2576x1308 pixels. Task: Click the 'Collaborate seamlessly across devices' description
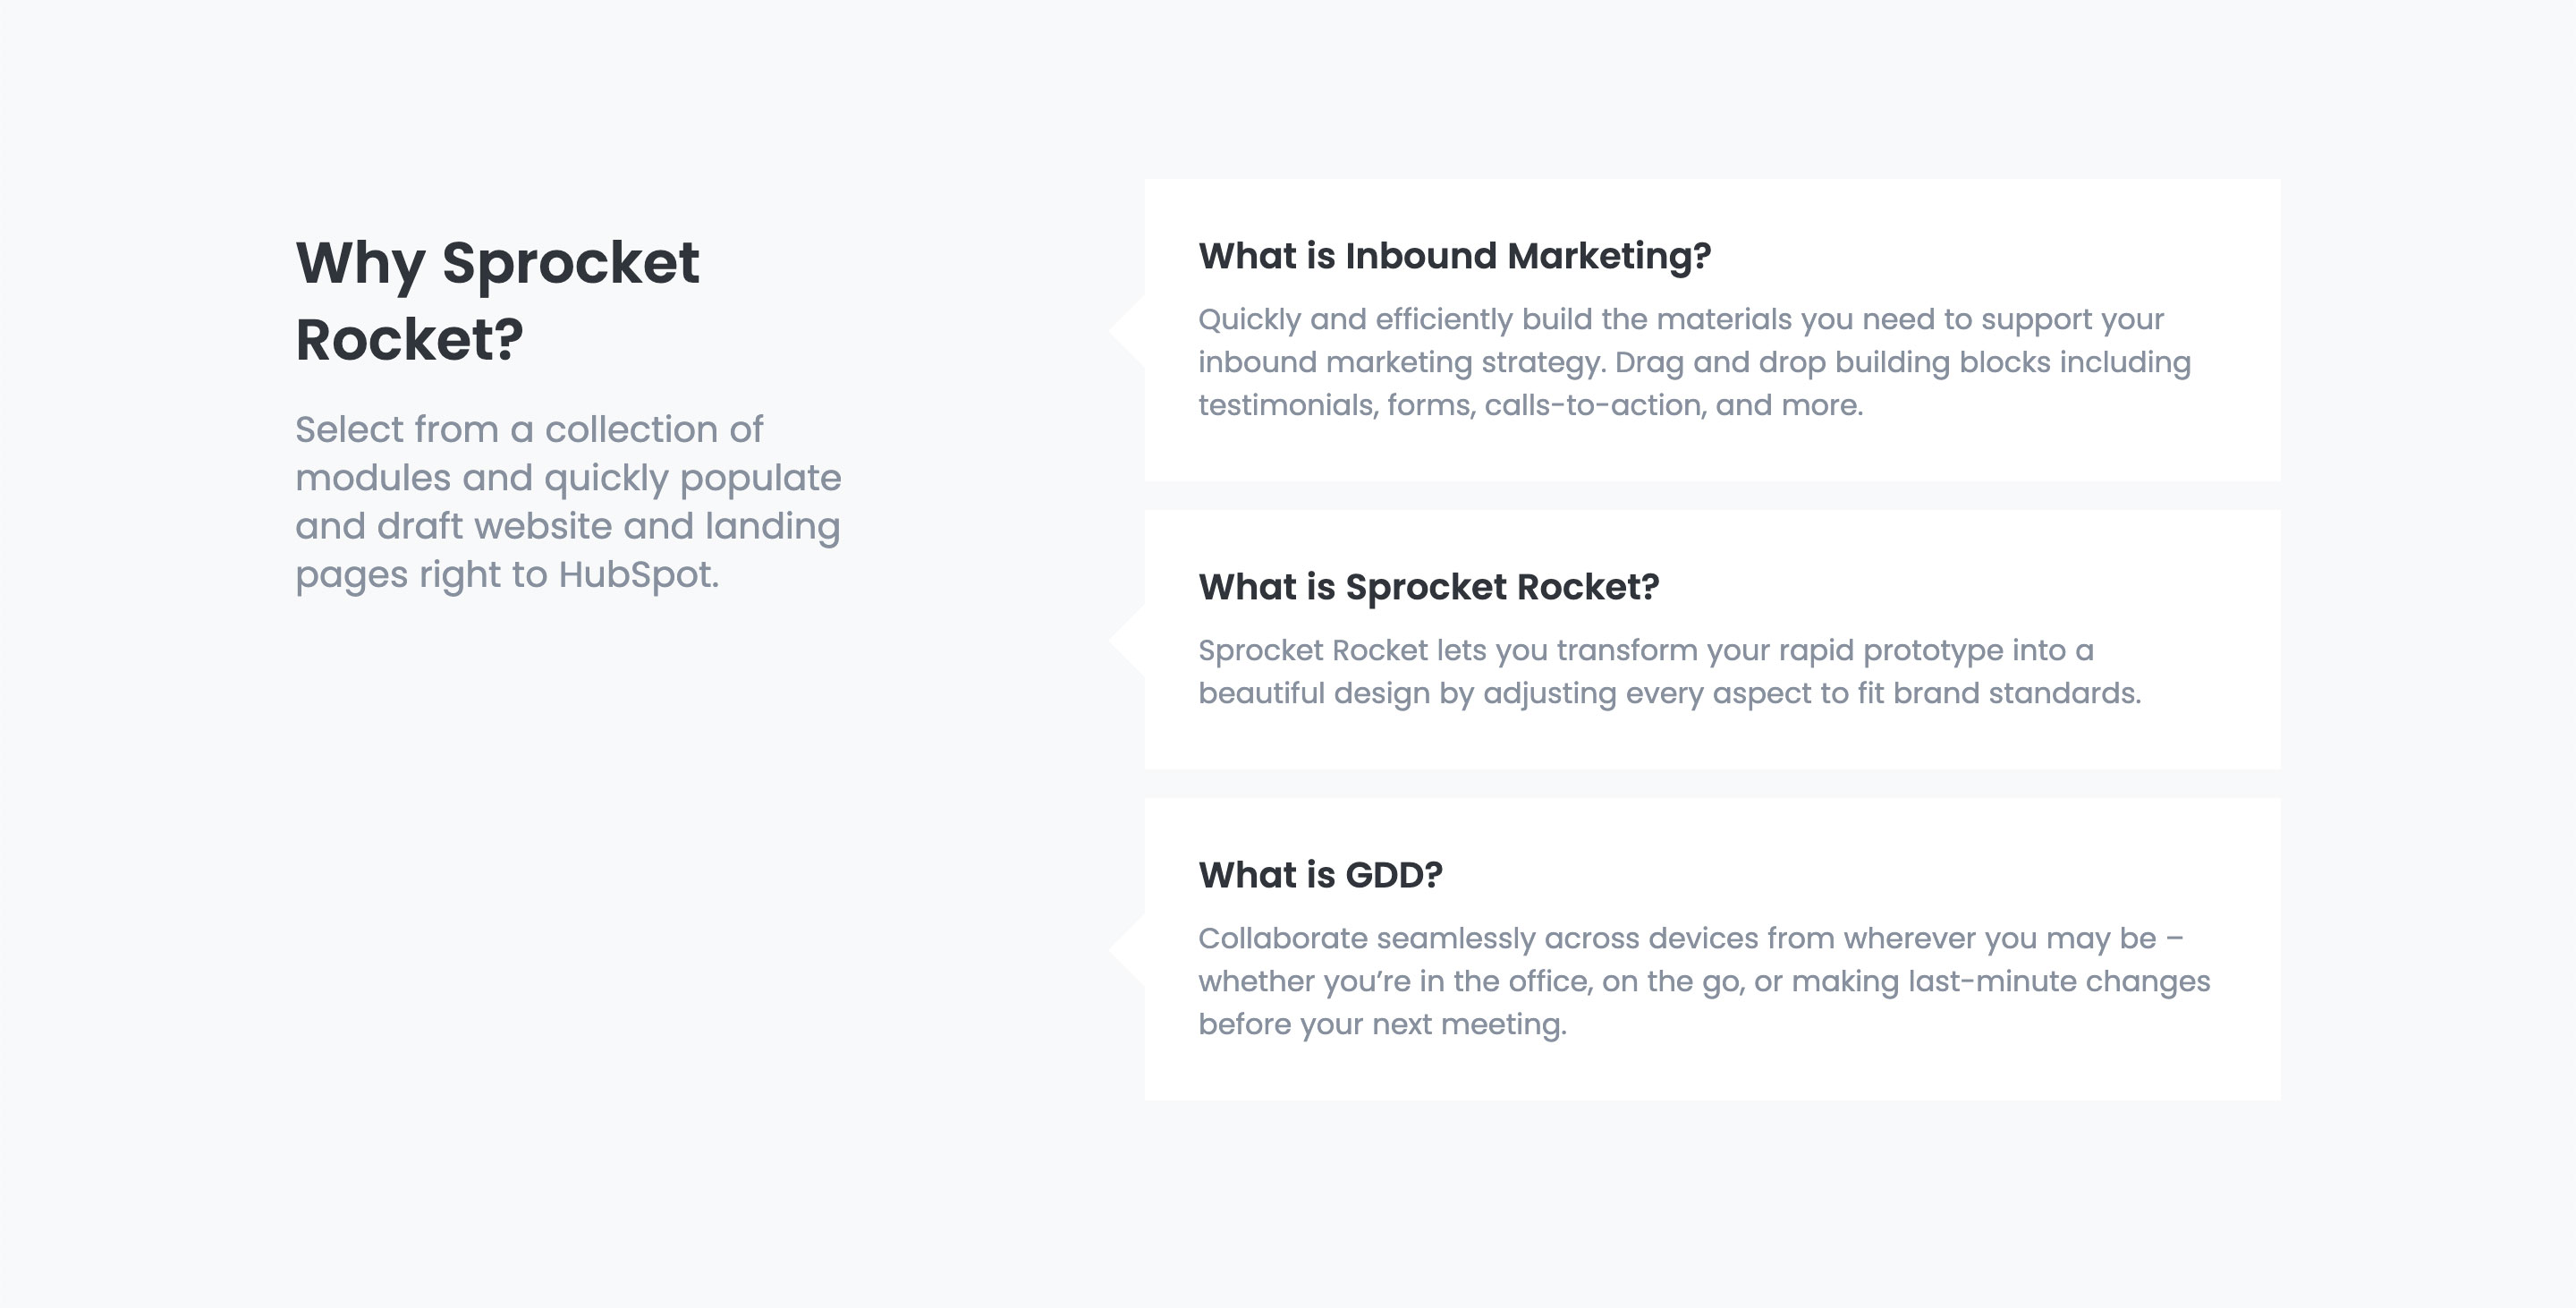point(1704,981)
